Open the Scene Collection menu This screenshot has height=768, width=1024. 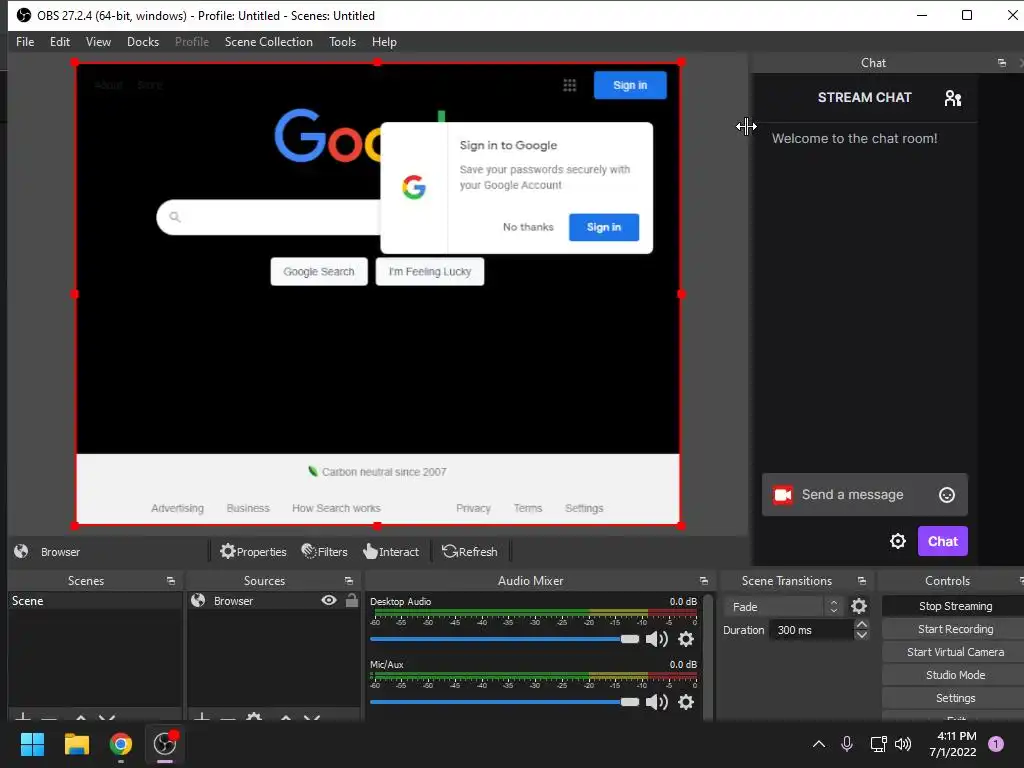click(268, 42)
